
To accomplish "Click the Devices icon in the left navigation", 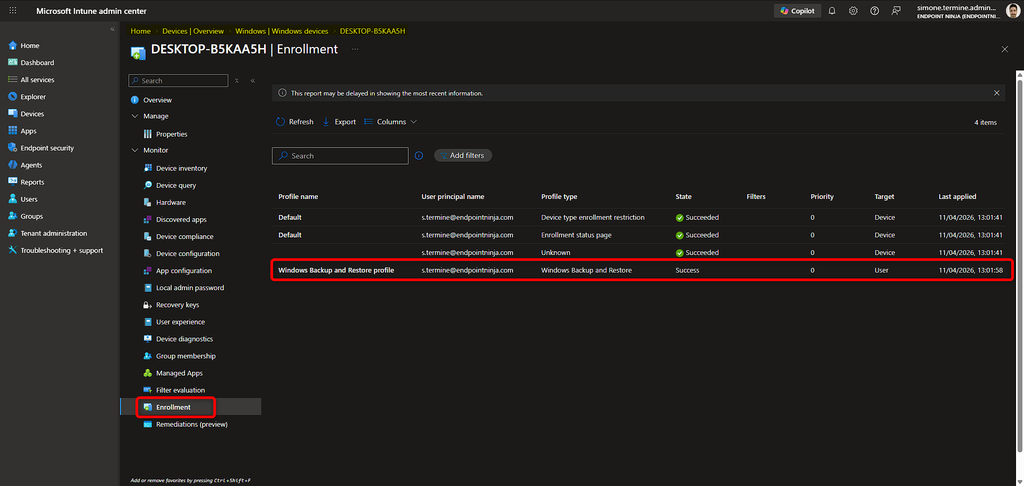I will click(x=12, y=114).
